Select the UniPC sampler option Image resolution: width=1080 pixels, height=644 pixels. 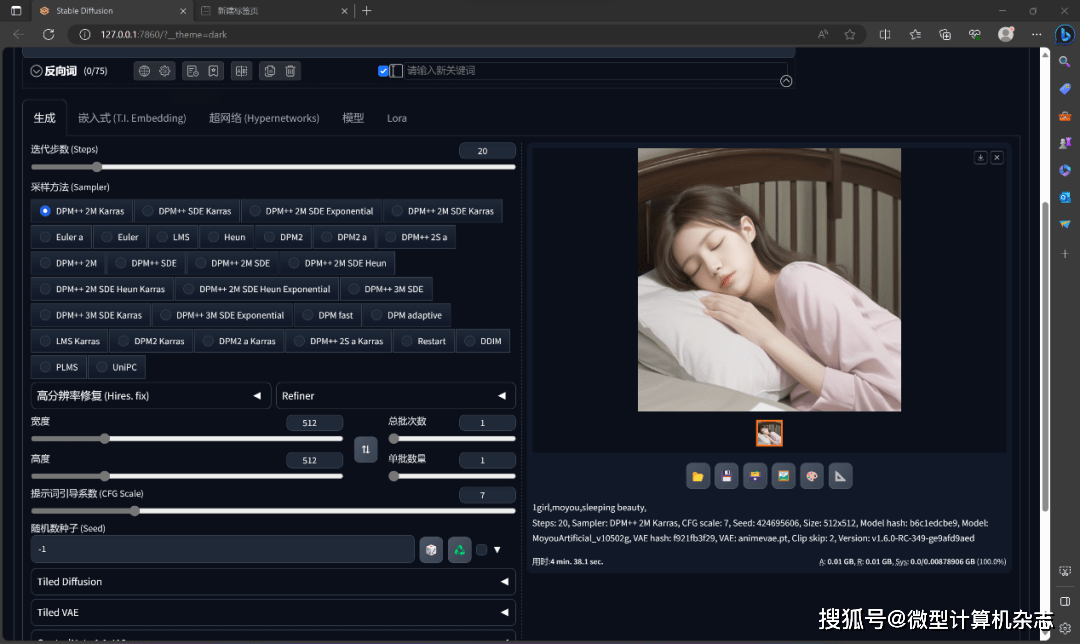point(116,367)
